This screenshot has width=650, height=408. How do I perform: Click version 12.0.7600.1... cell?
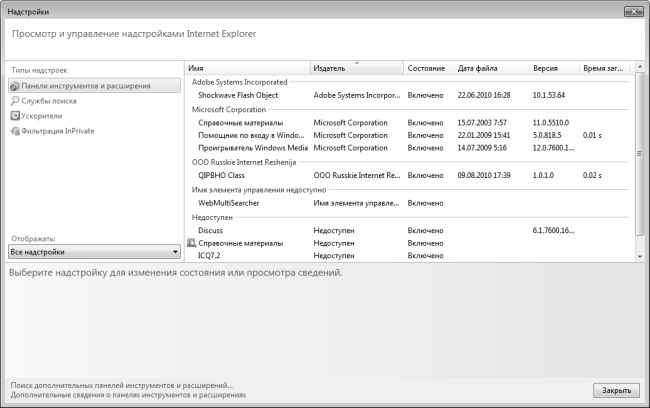click(x=553, y=148)
